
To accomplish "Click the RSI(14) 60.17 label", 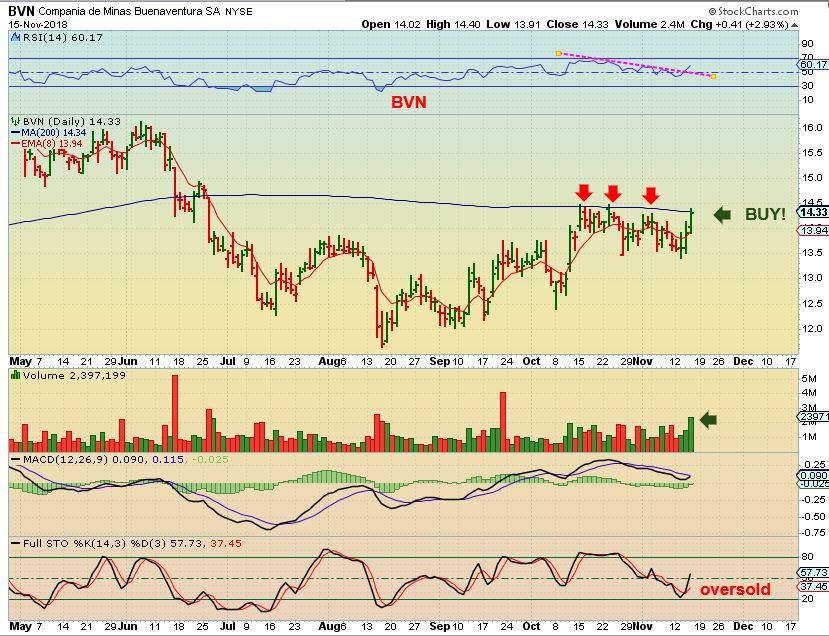I will [62, 38].
